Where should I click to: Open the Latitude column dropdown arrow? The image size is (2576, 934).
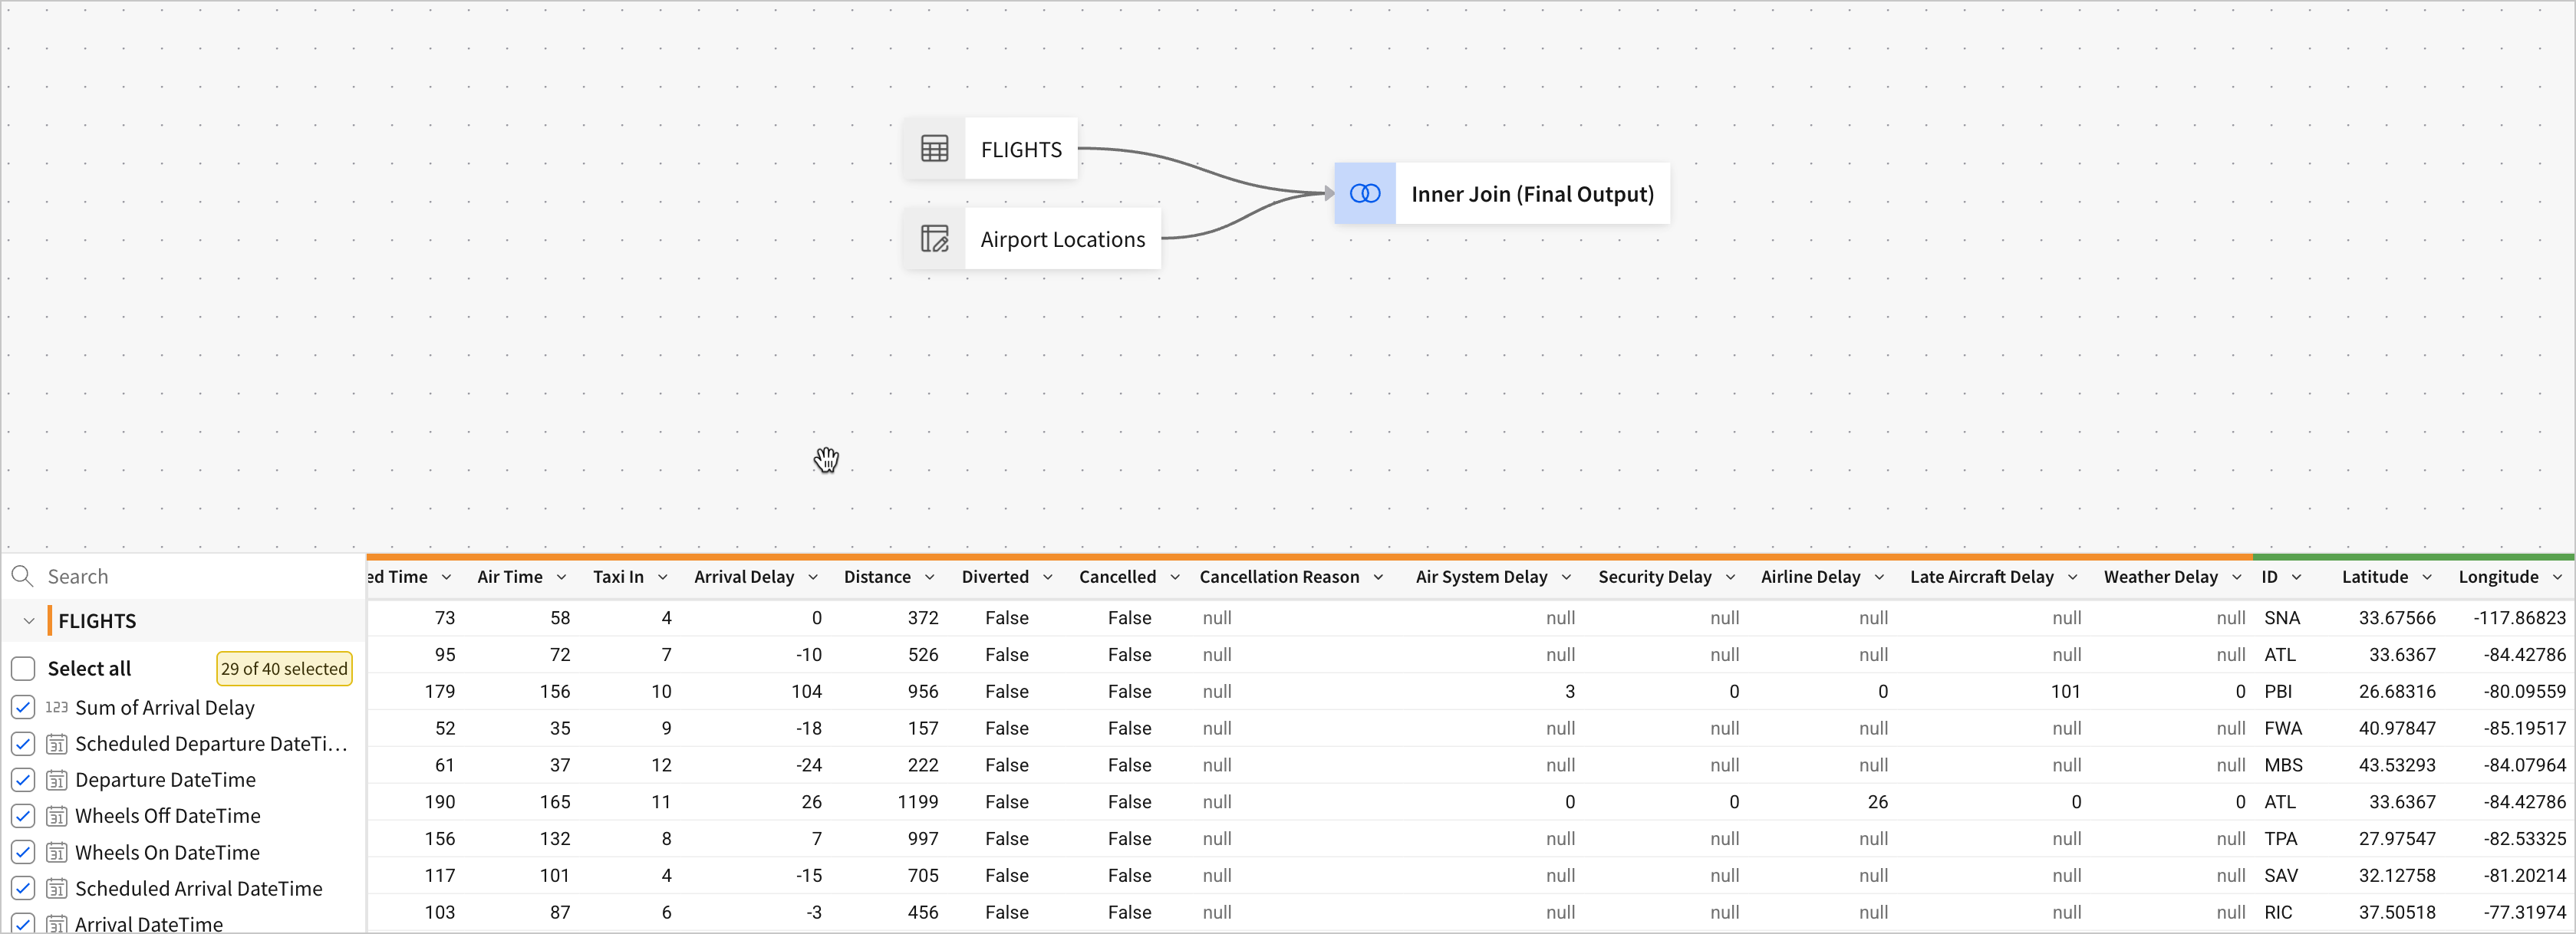point(2426,577)
